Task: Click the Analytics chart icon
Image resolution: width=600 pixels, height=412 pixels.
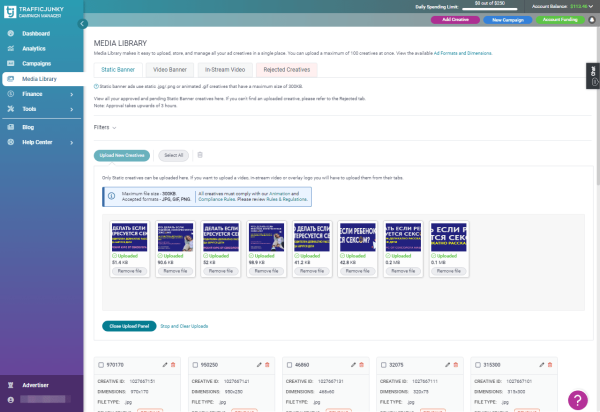Action: click(10, 48)
